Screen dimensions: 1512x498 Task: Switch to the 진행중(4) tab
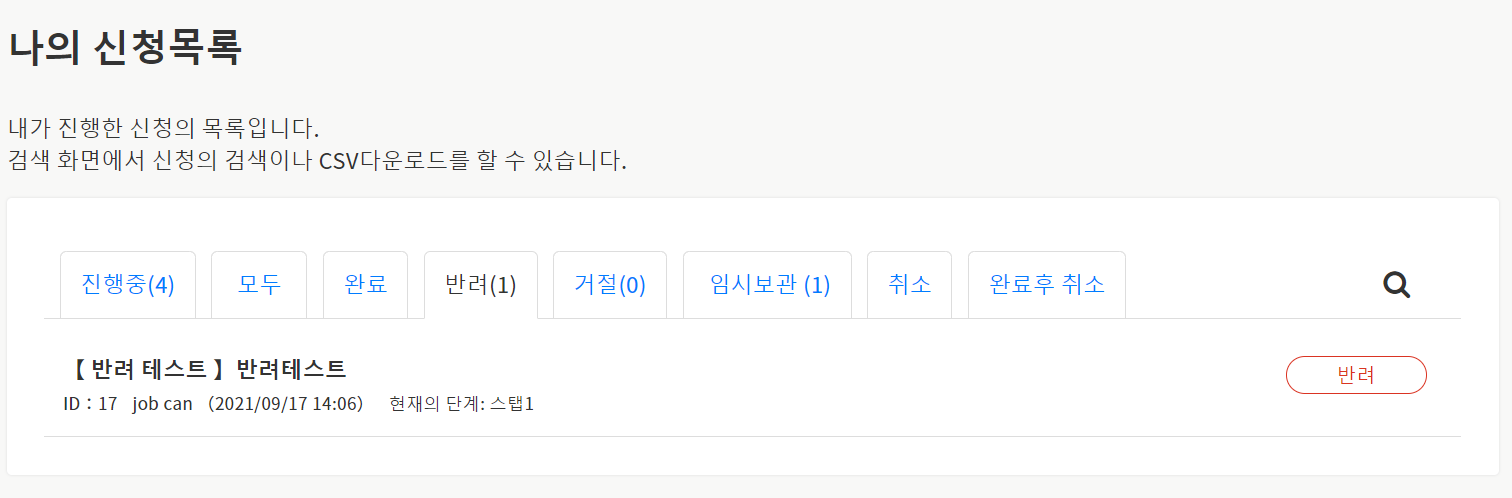click(128, 285)
